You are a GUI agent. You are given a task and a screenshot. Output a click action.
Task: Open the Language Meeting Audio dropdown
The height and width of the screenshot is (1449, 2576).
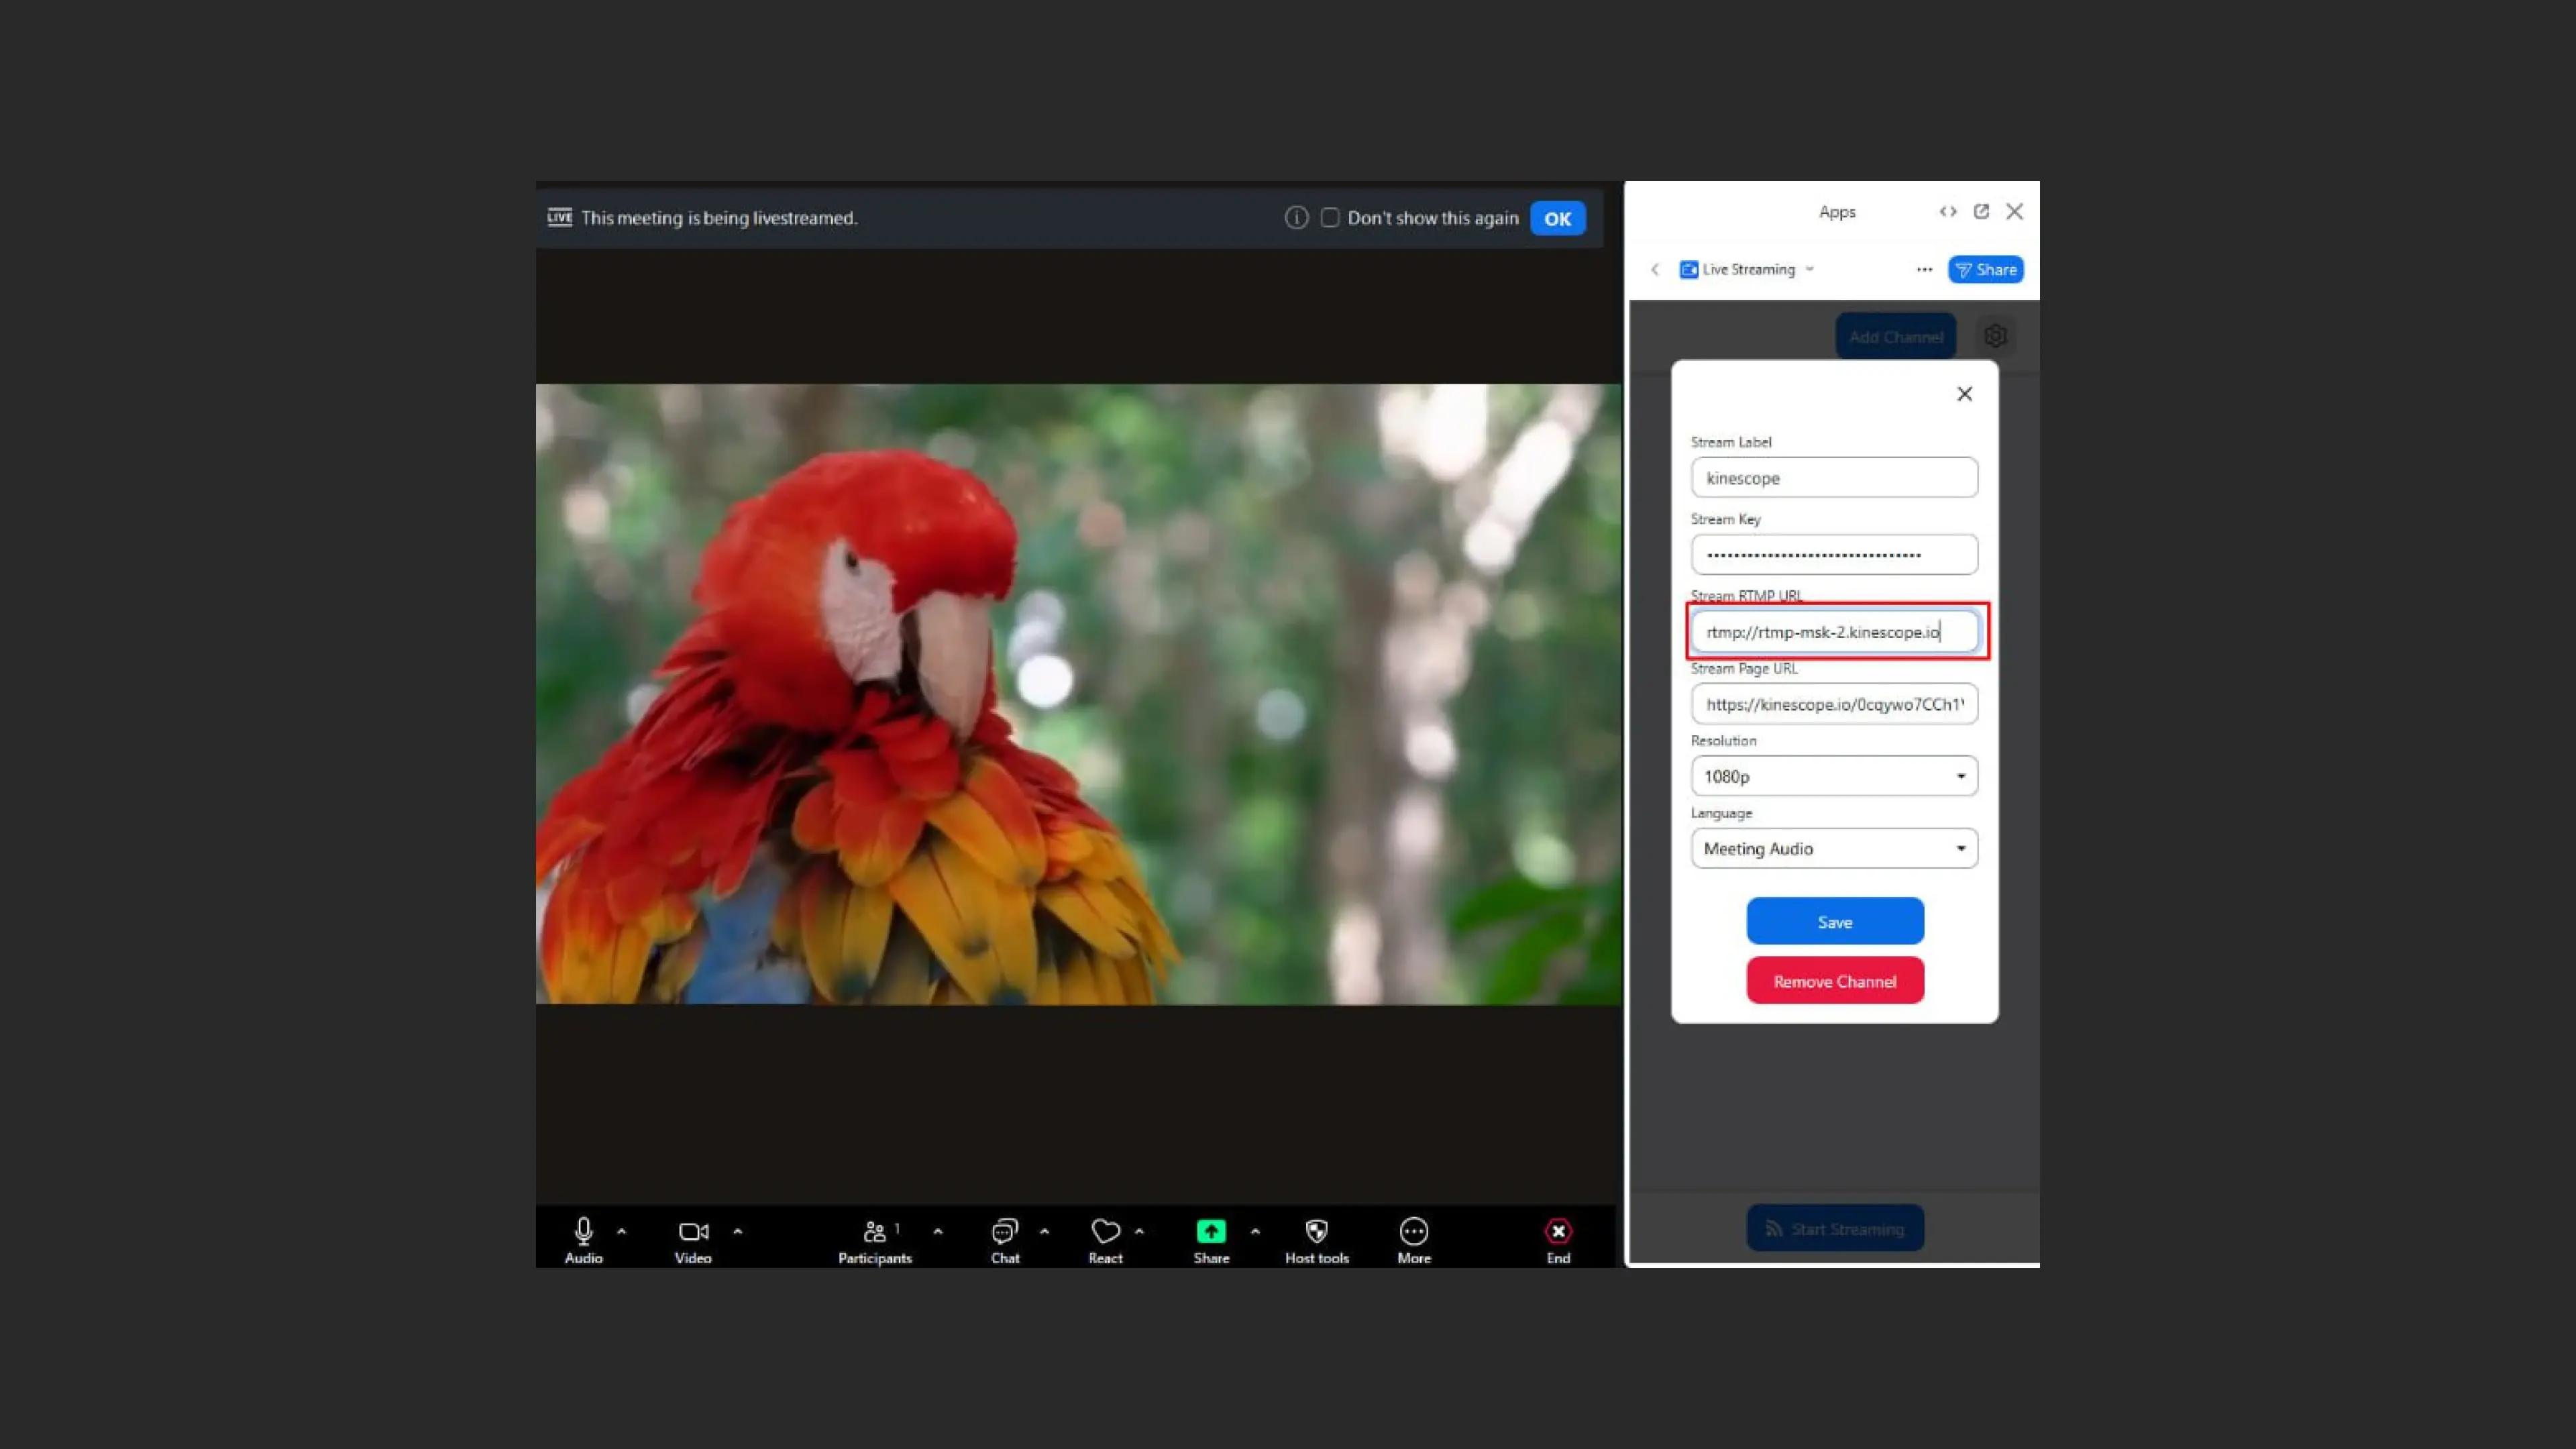(1834, 848)
